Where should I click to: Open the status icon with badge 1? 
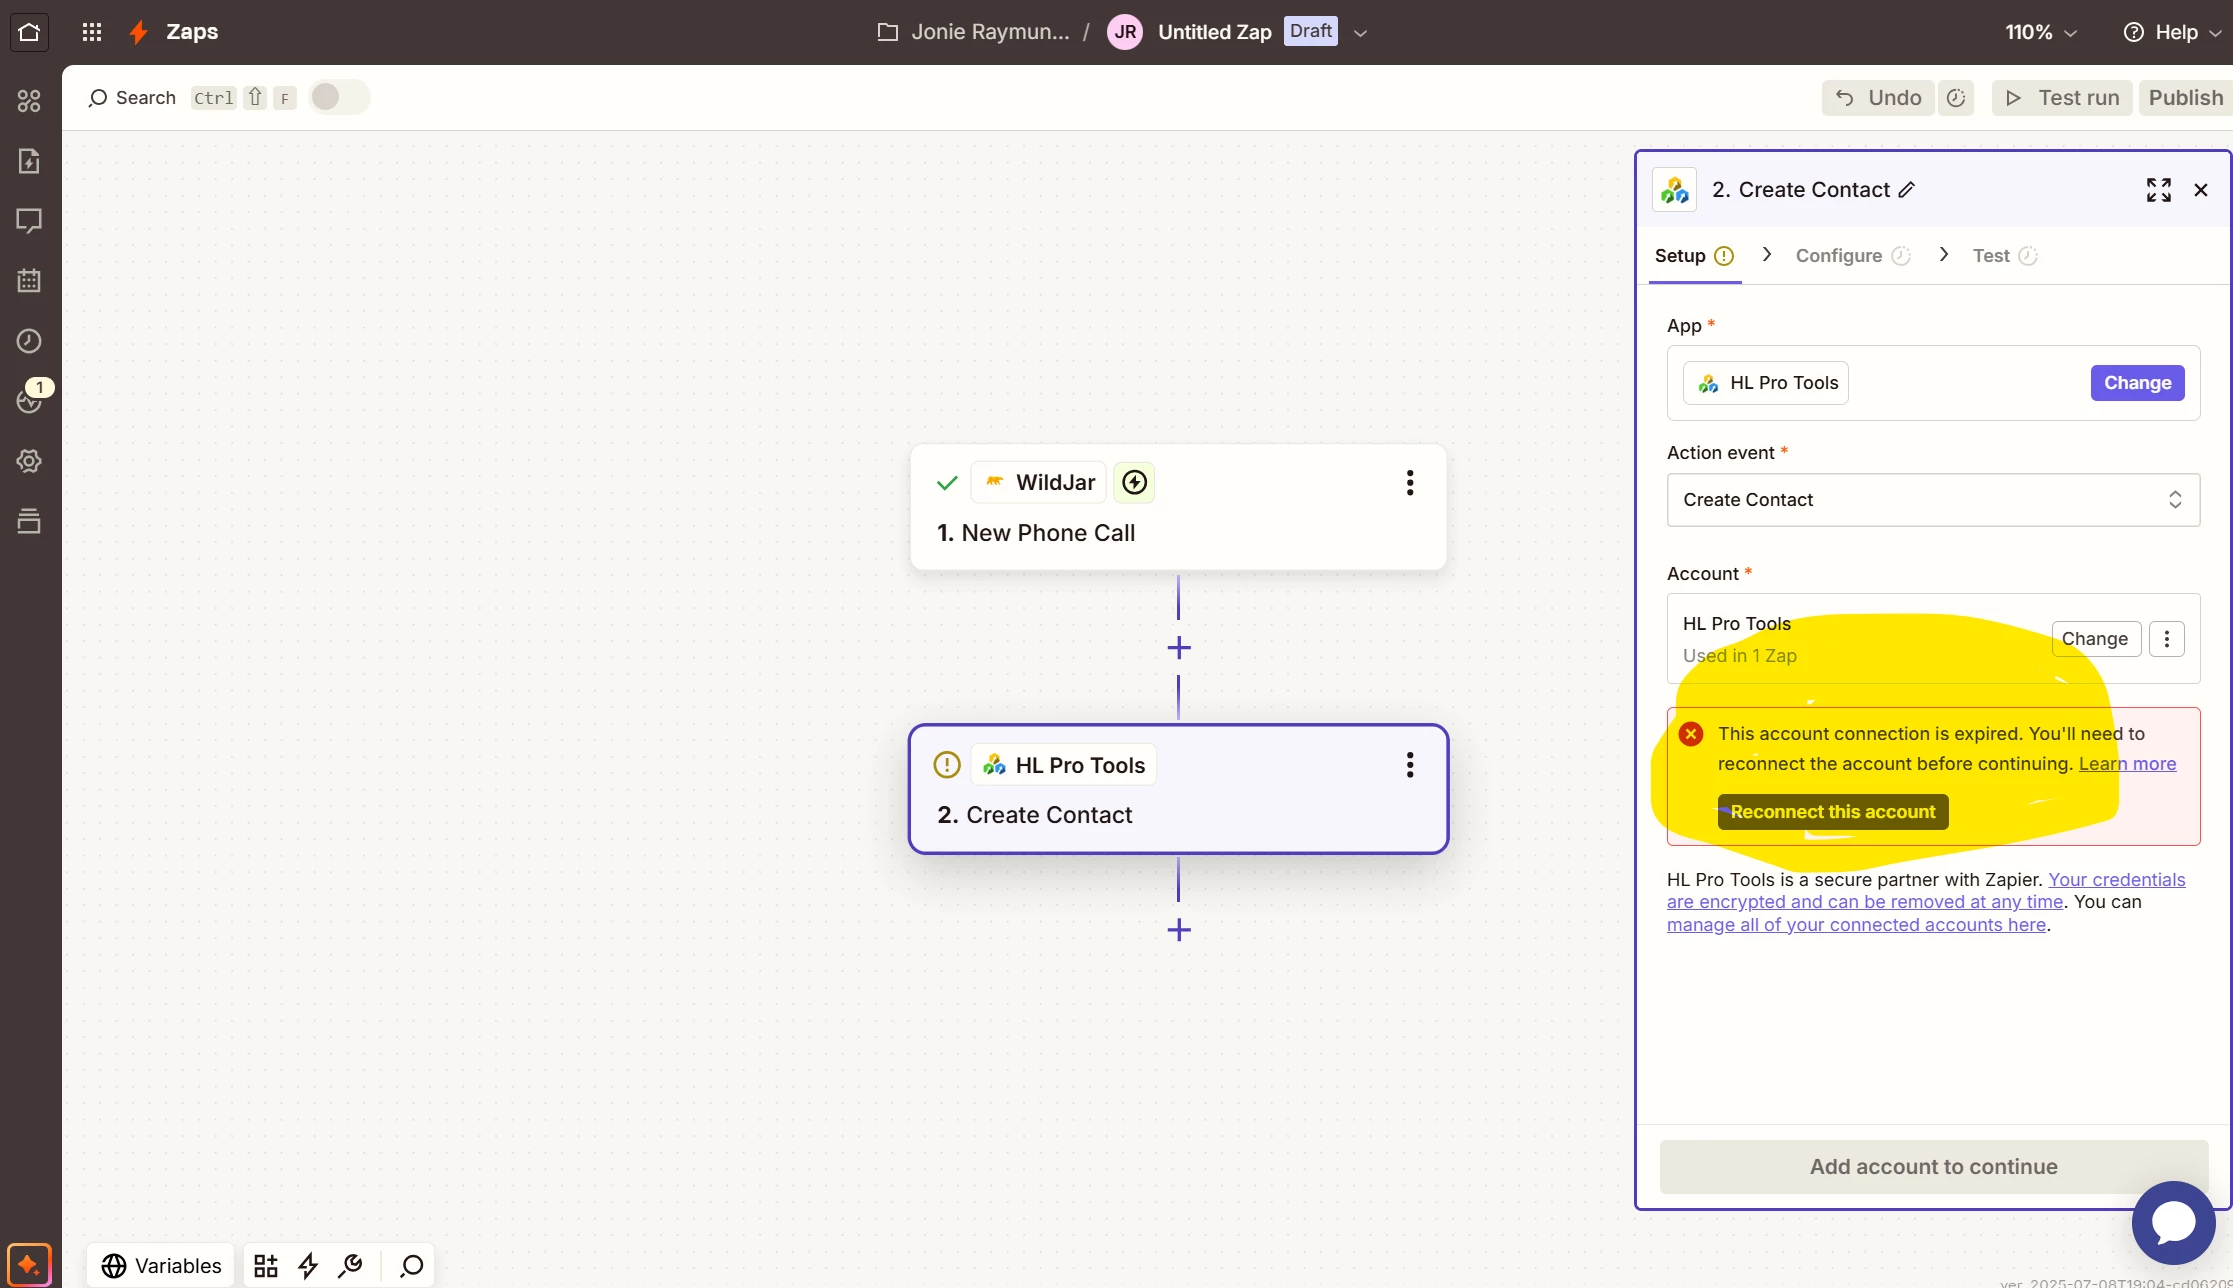pyautogui.click(x=32, y=397)
